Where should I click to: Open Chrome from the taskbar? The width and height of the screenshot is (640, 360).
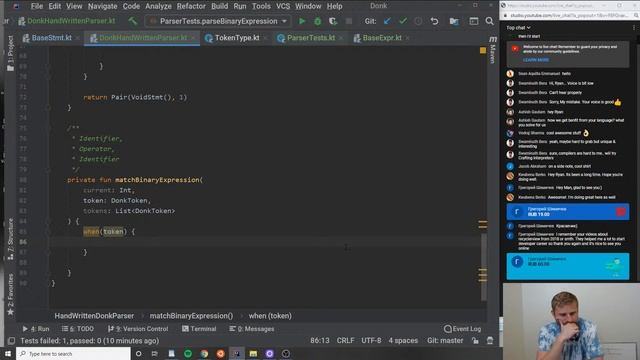coord(204,353)
